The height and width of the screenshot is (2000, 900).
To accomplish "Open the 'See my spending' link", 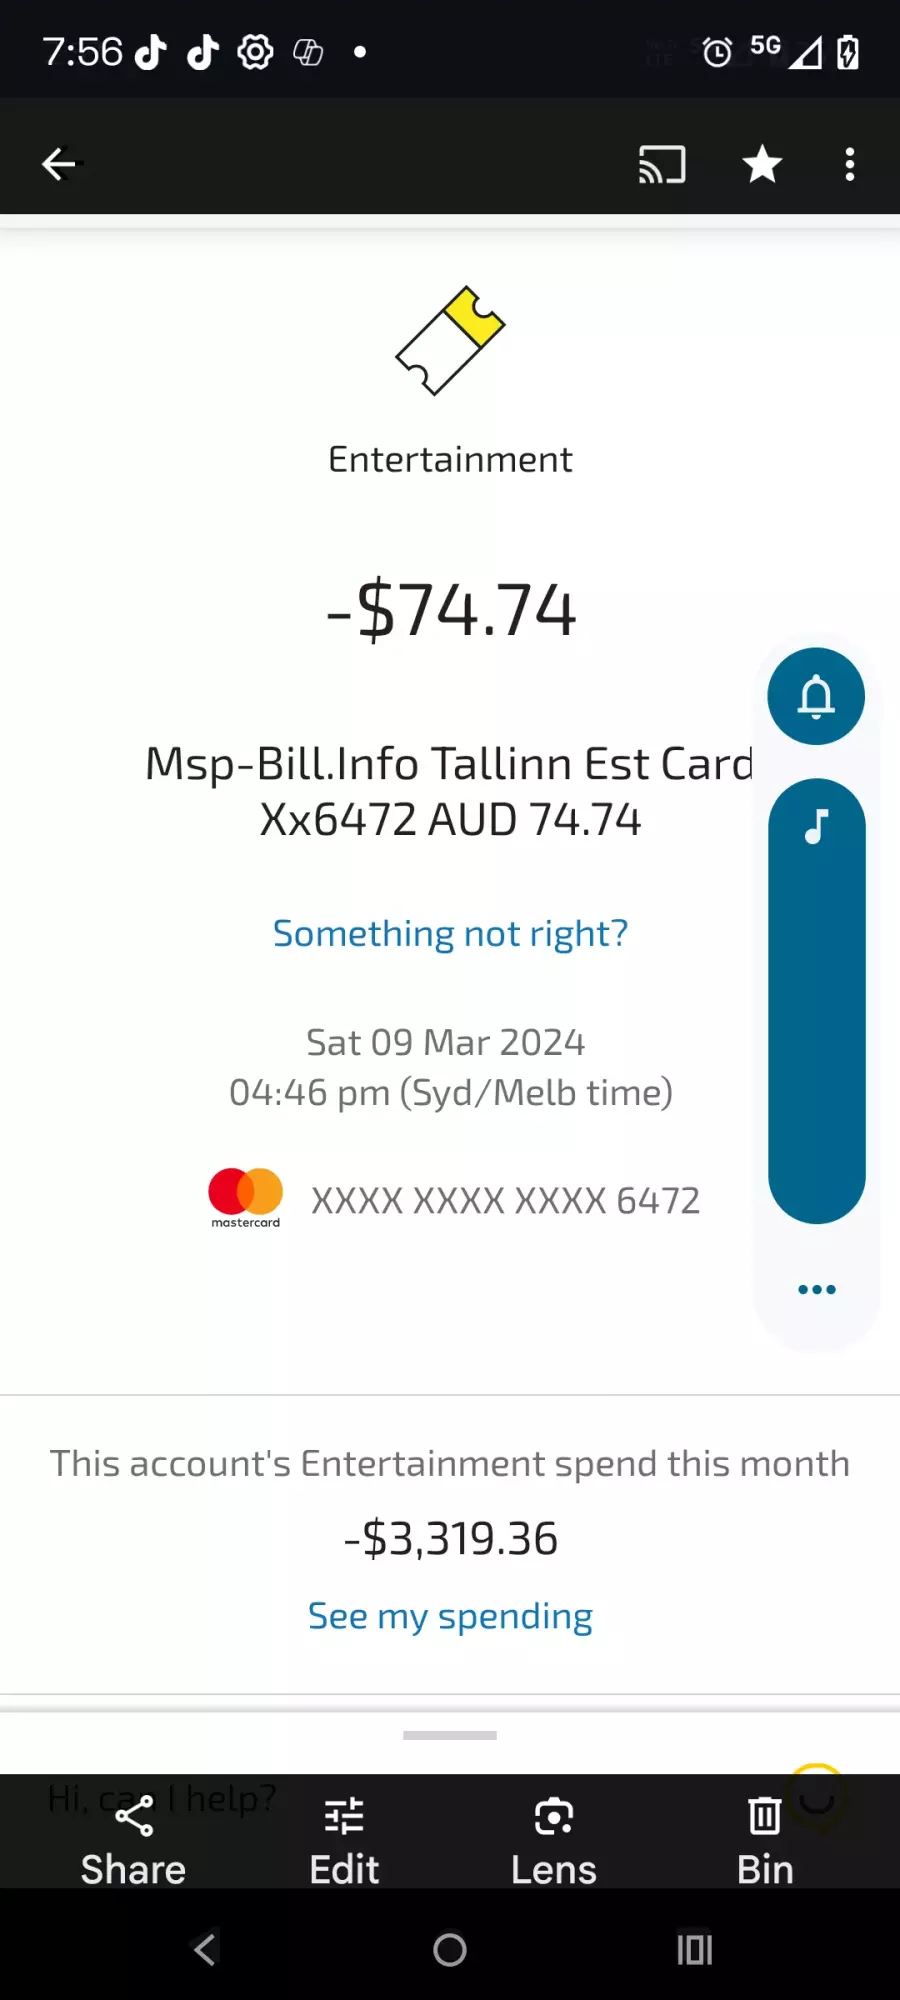I will pyautogui.click(x=450, y=1616).
